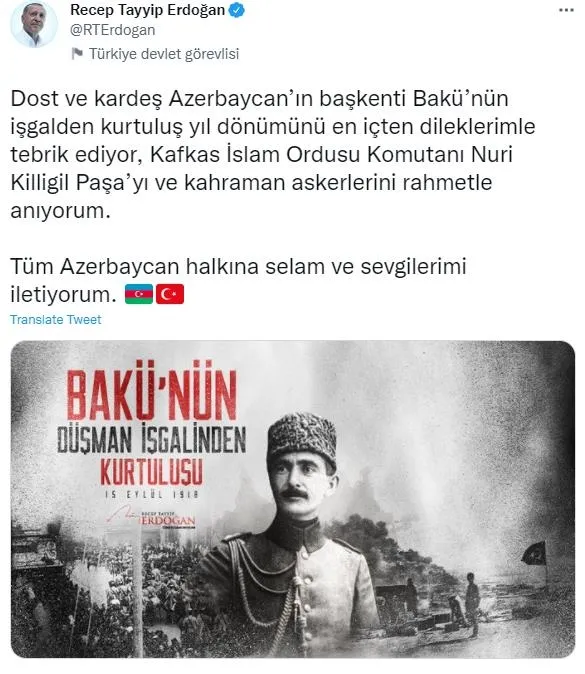
Task: Click the waving flag in the image
Action: pos(534,554)
